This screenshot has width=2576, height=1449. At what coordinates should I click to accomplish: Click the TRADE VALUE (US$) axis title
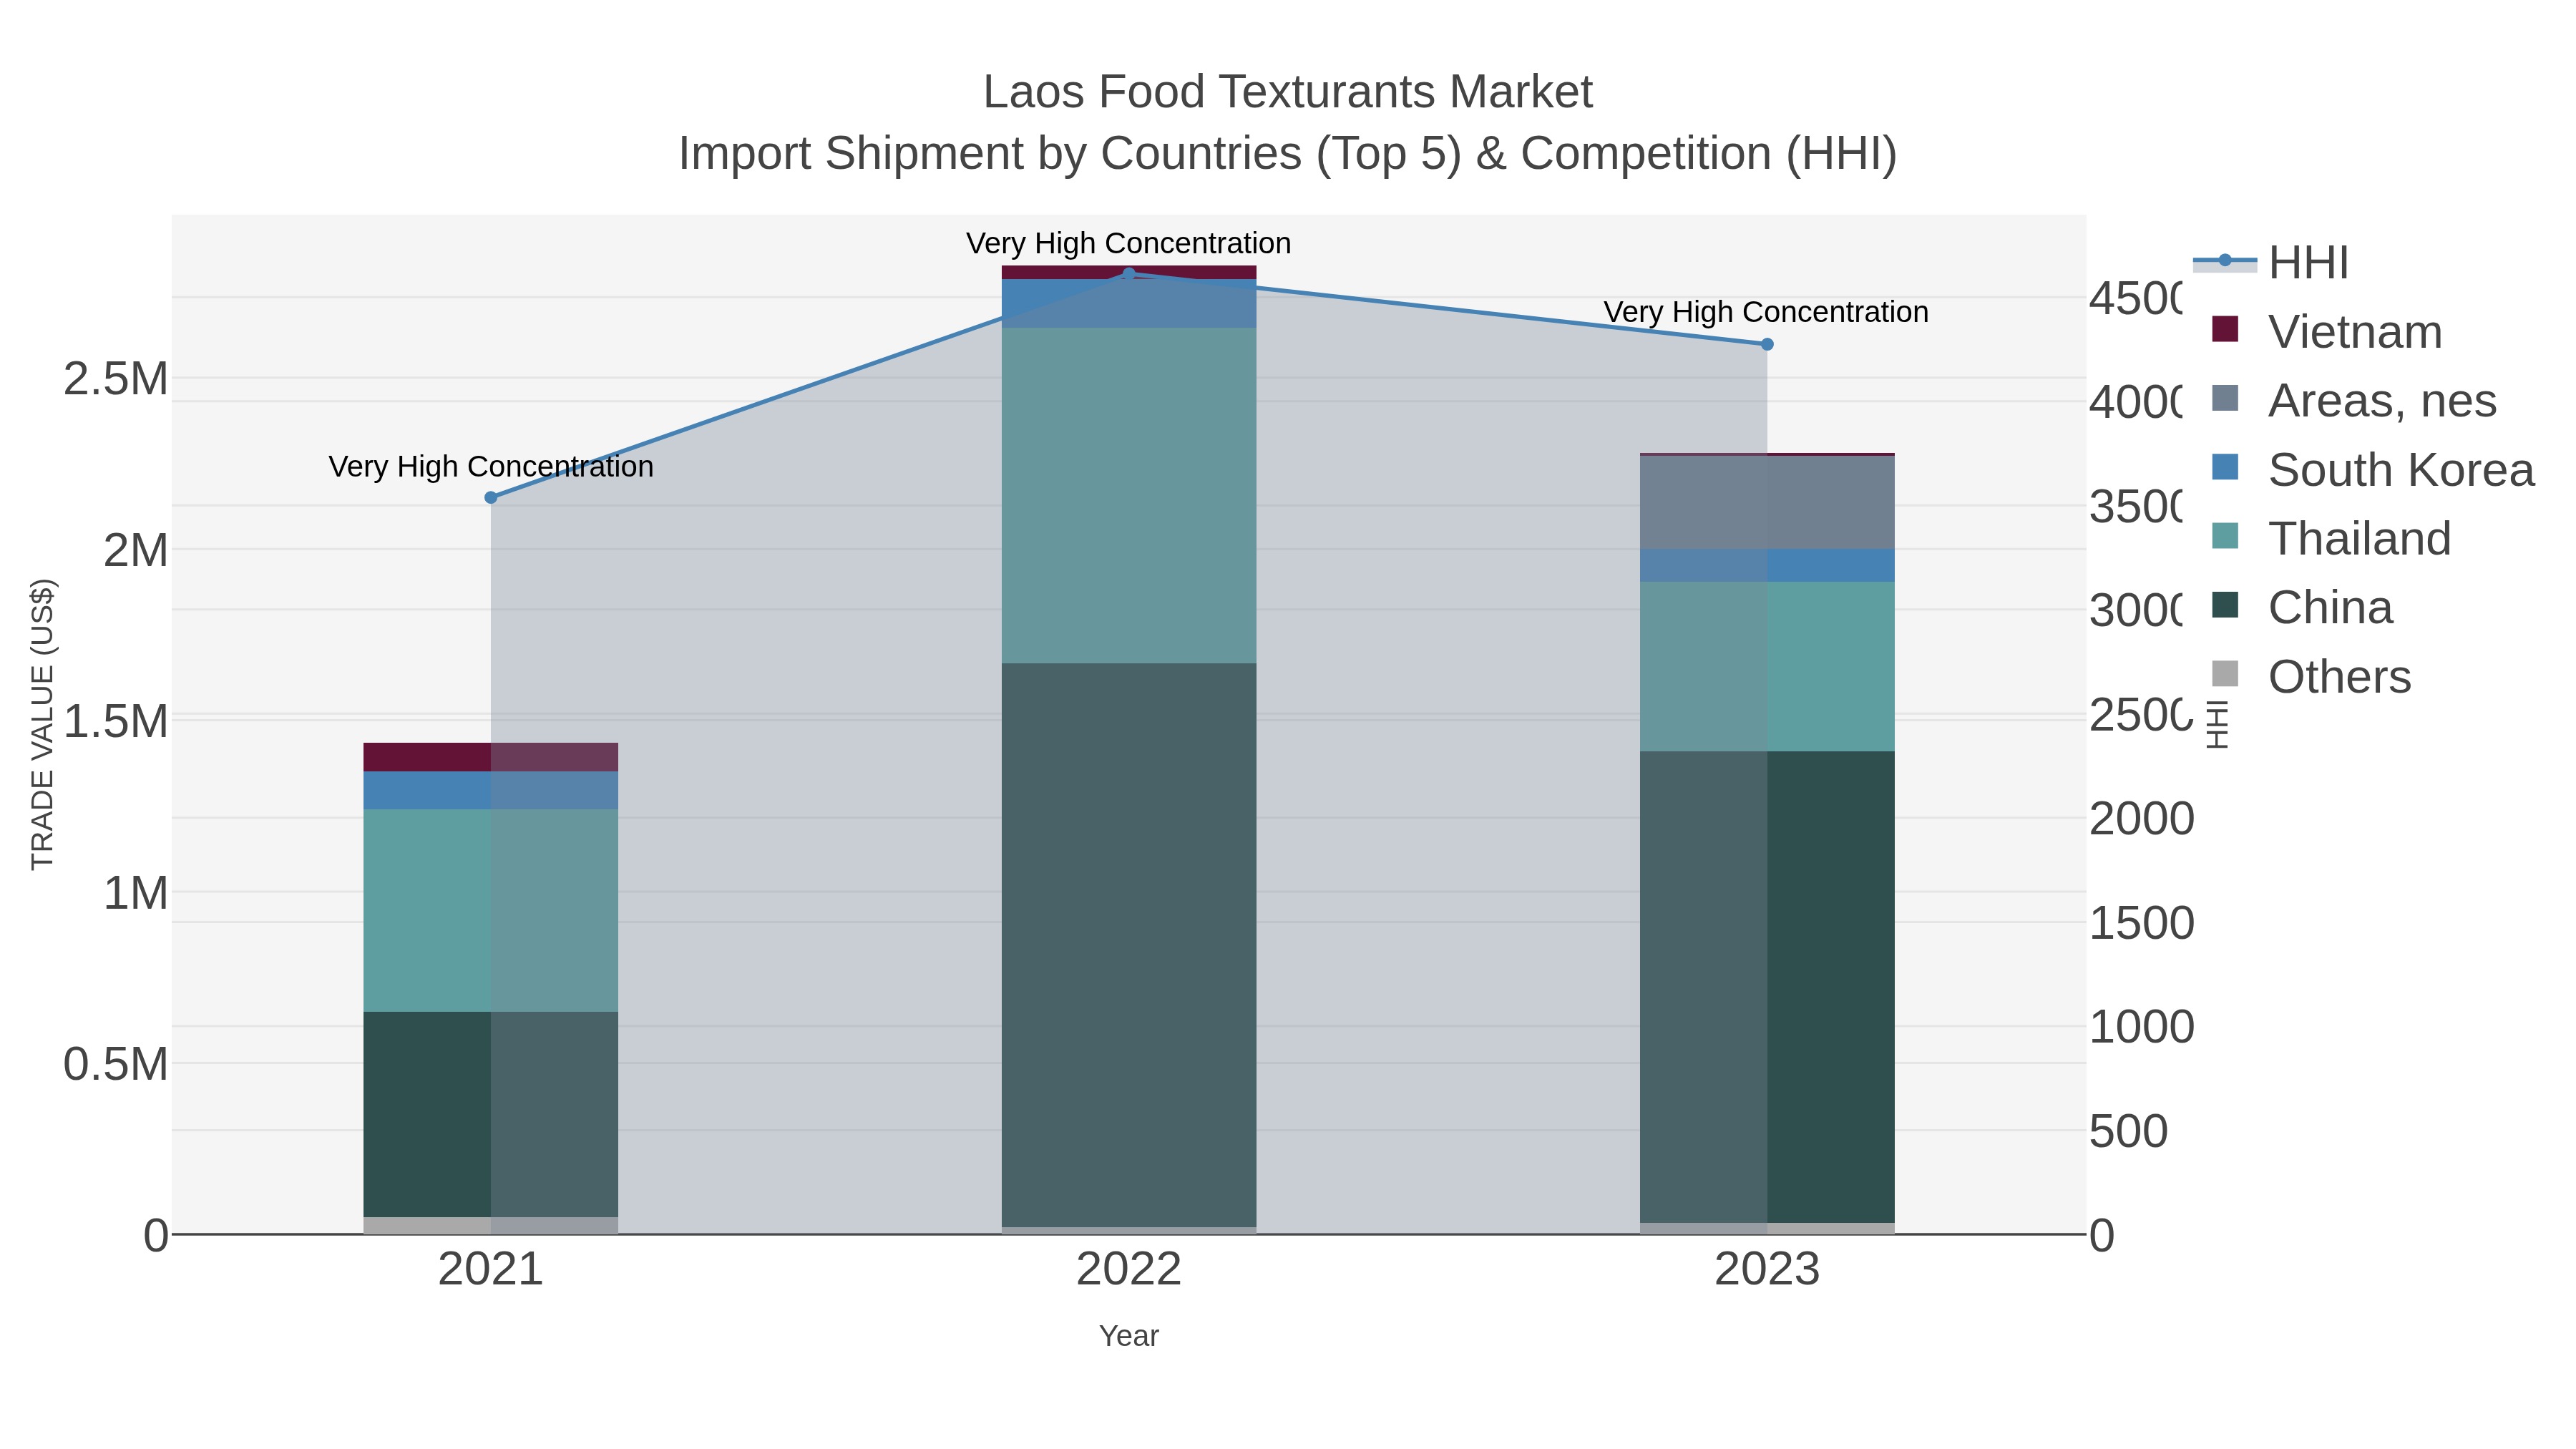point(42,724)
